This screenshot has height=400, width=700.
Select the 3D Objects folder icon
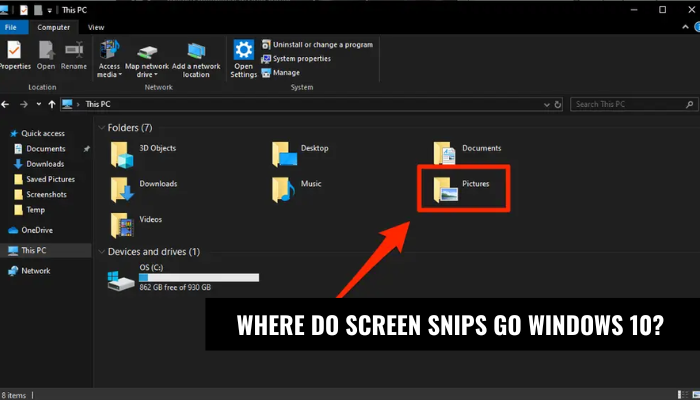(122, 155)
